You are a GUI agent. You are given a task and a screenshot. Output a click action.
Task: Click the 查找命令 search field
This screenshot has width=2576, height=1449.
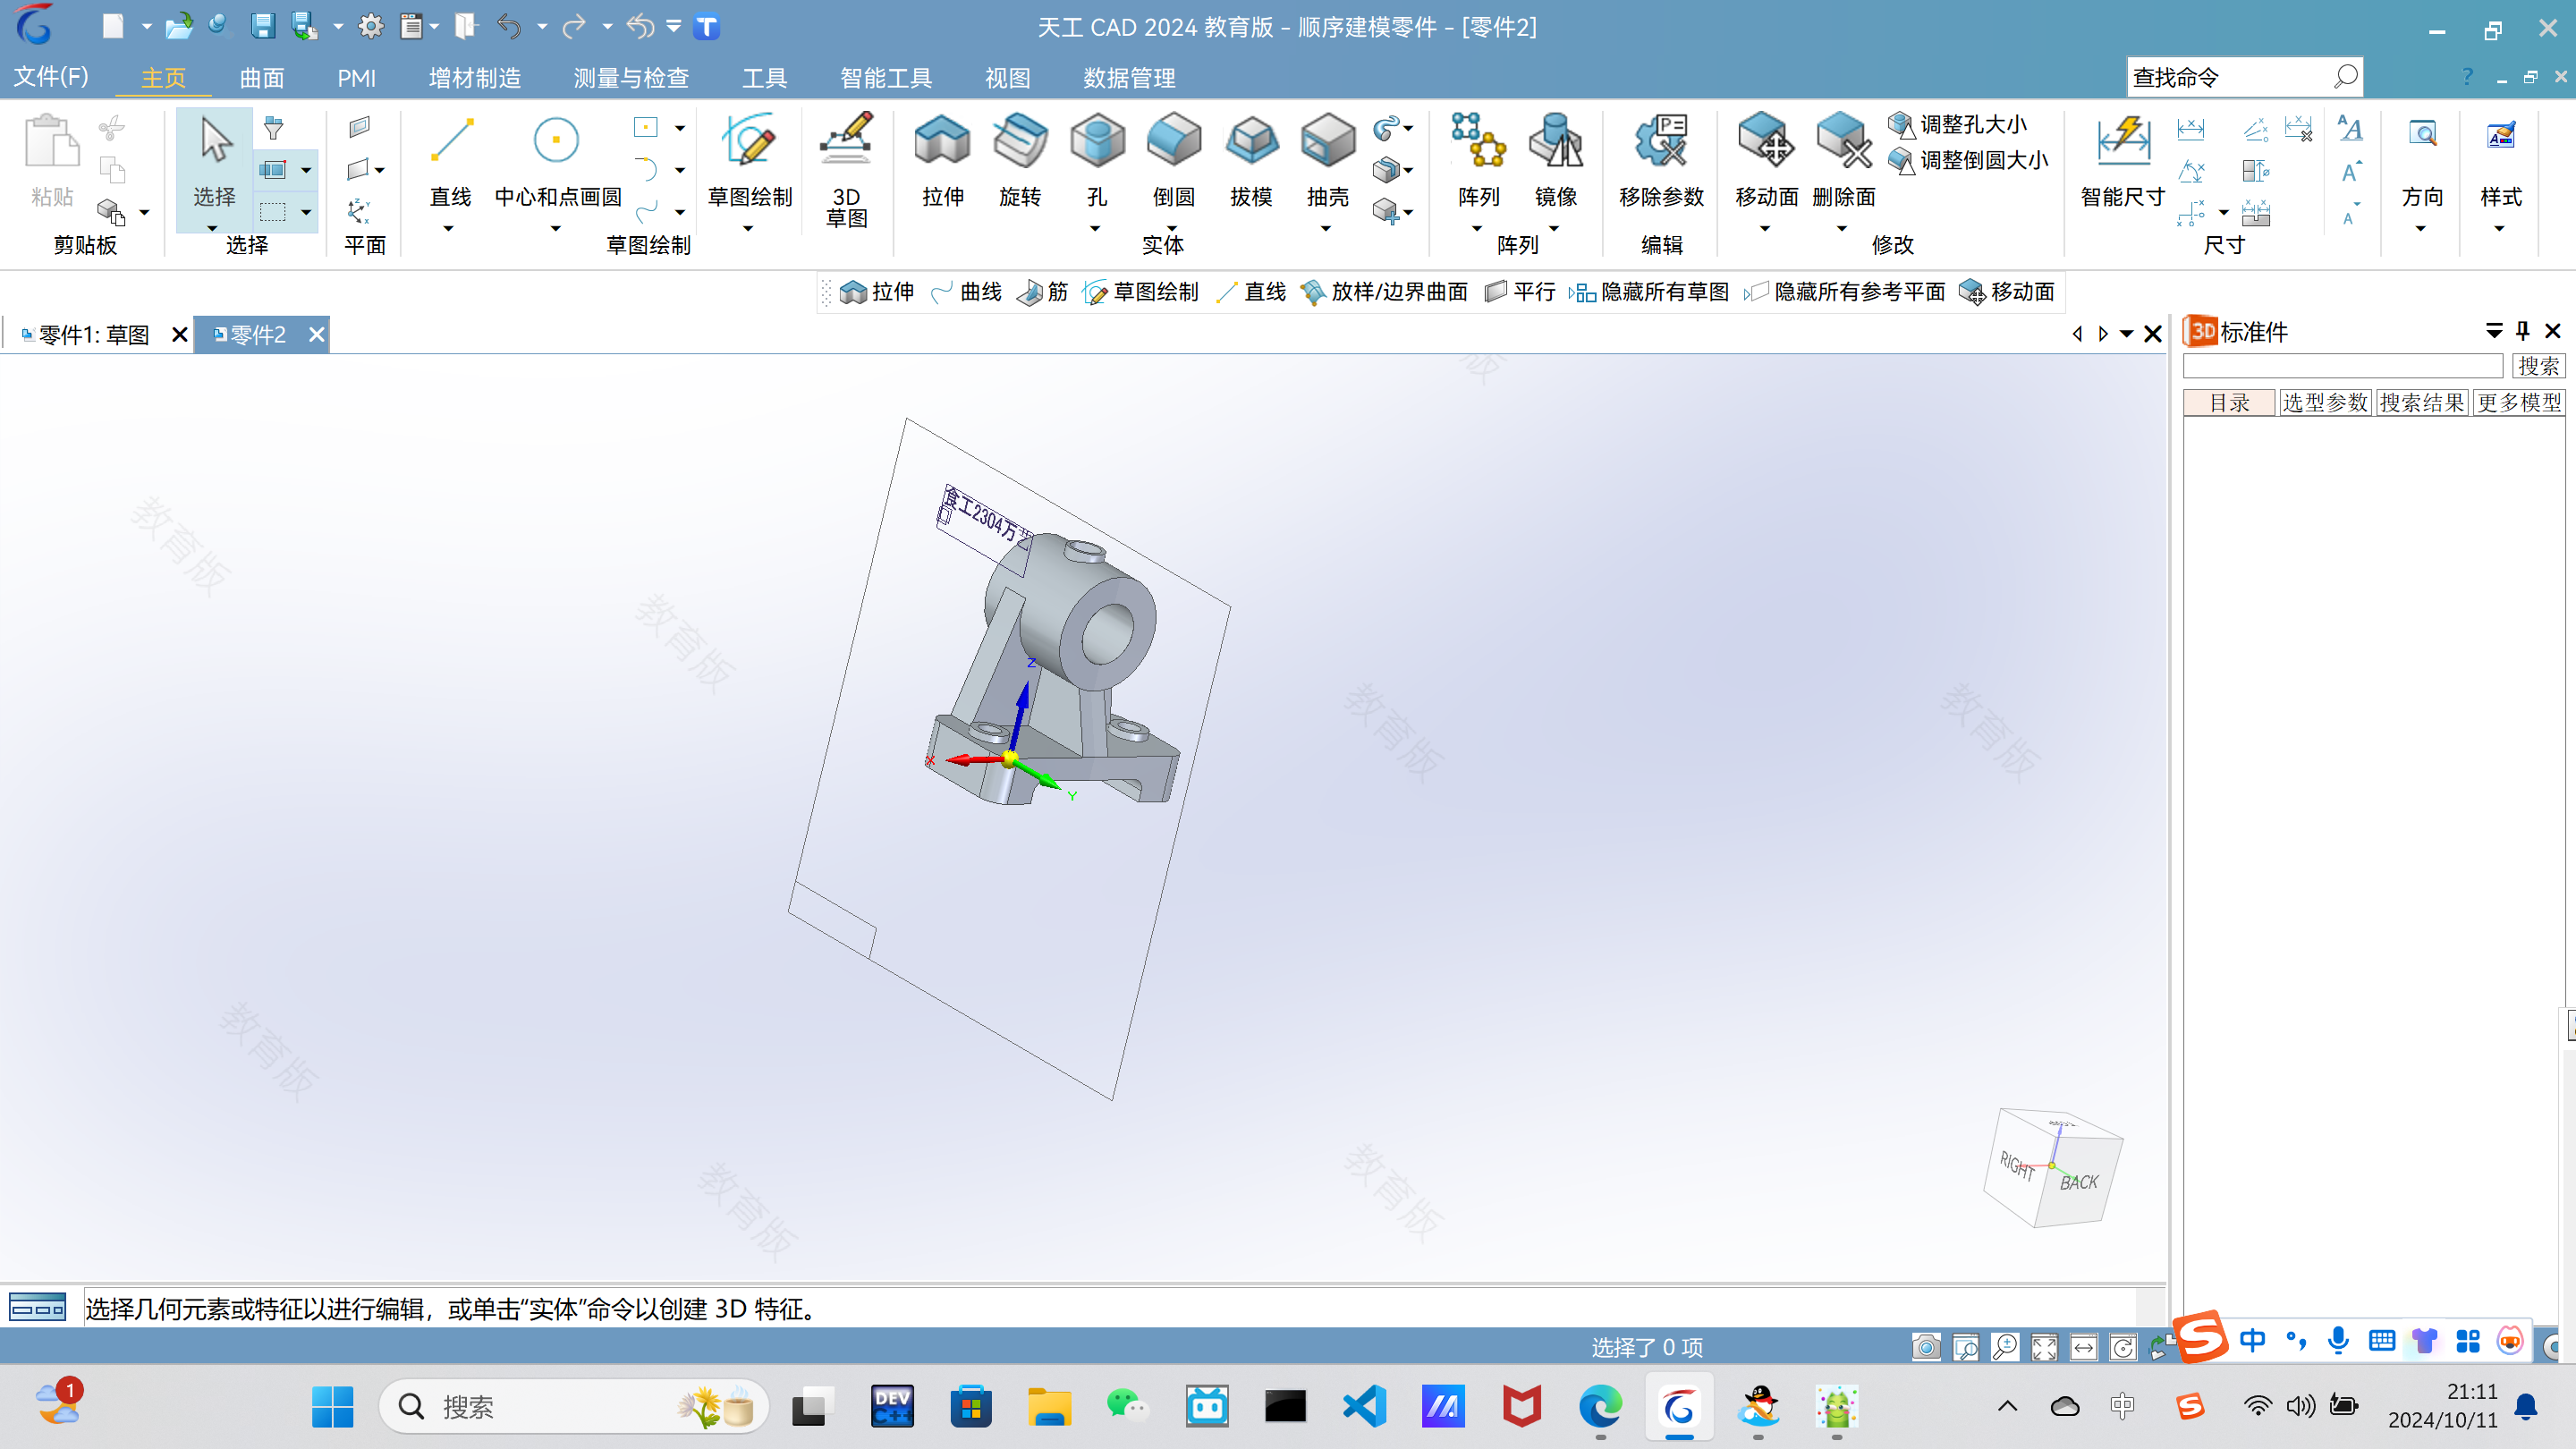(2243, 77)
